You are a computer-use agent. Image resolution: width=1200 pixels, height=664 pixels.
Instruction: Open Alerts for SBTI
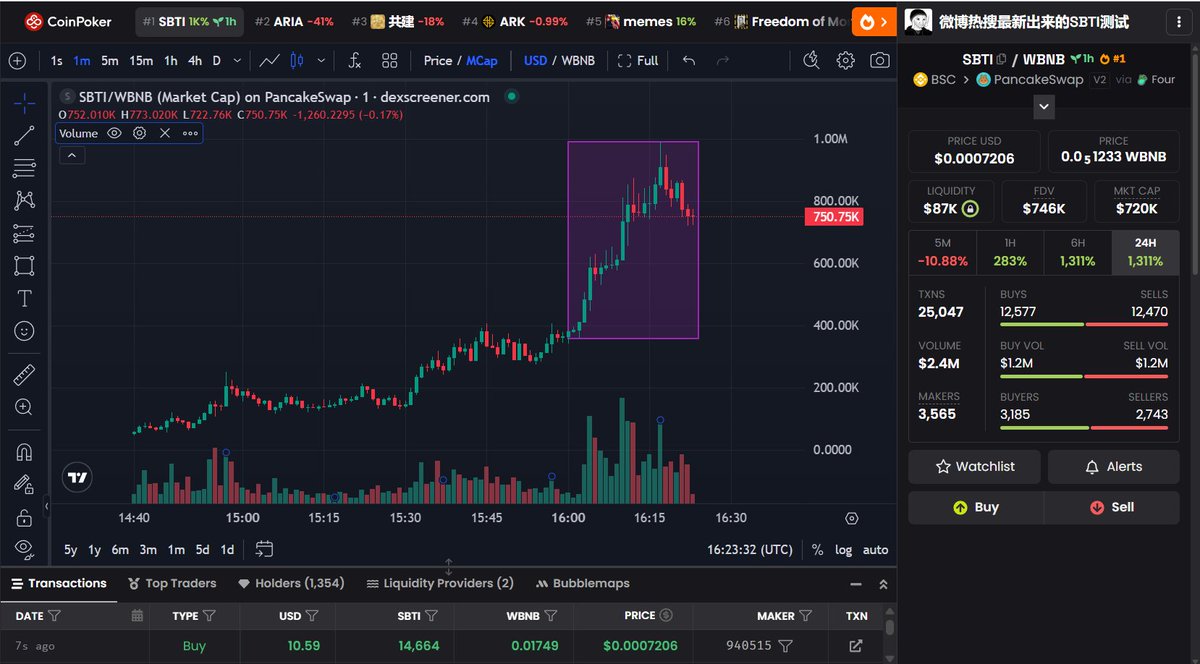pos(1112,466)
